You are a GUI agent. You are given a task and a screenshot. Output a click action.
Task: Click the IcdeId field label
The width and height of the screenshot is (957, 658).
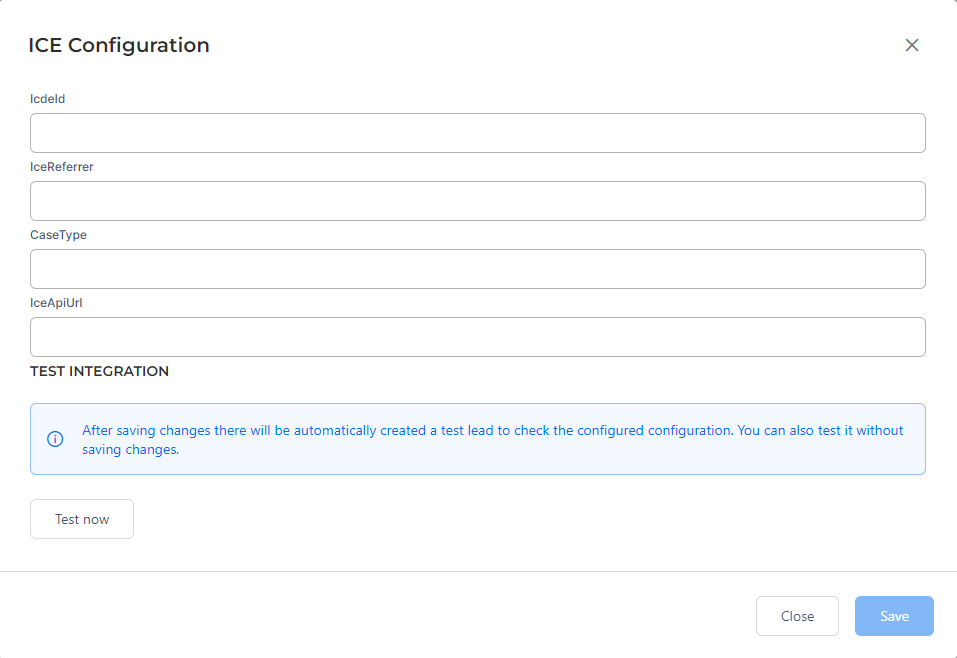coord(47,99)
